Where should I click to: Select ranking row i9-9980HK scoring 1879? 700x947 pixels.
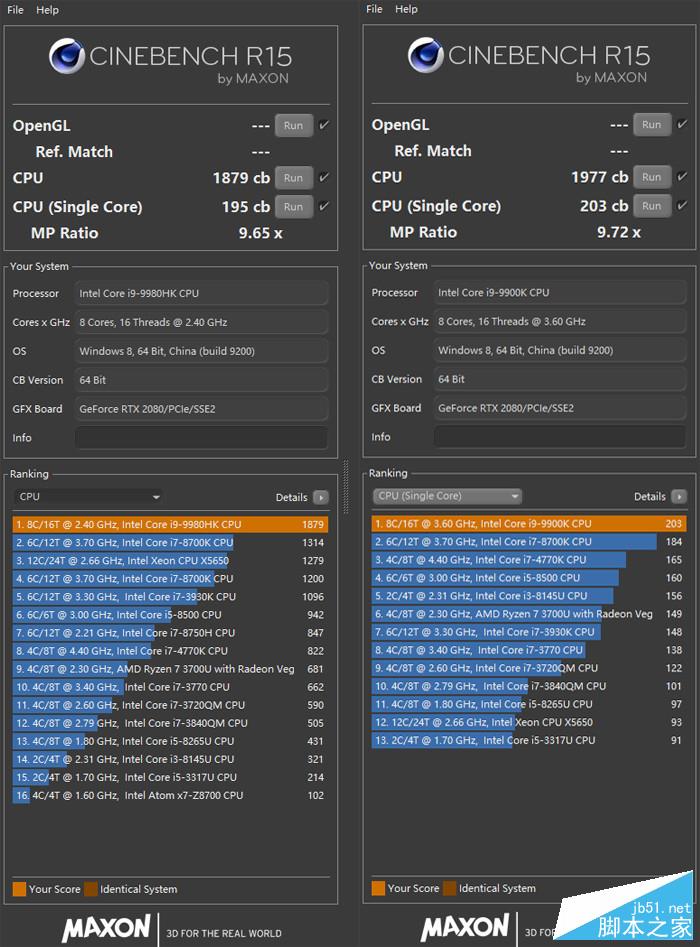170,524
